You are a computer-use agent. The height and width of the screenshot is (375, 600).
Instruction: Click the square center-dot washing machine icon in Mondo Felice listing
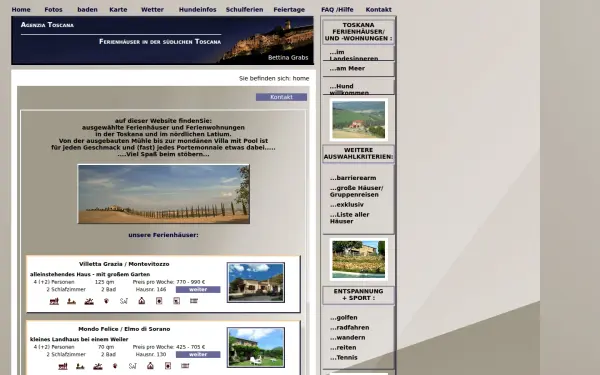168,366
